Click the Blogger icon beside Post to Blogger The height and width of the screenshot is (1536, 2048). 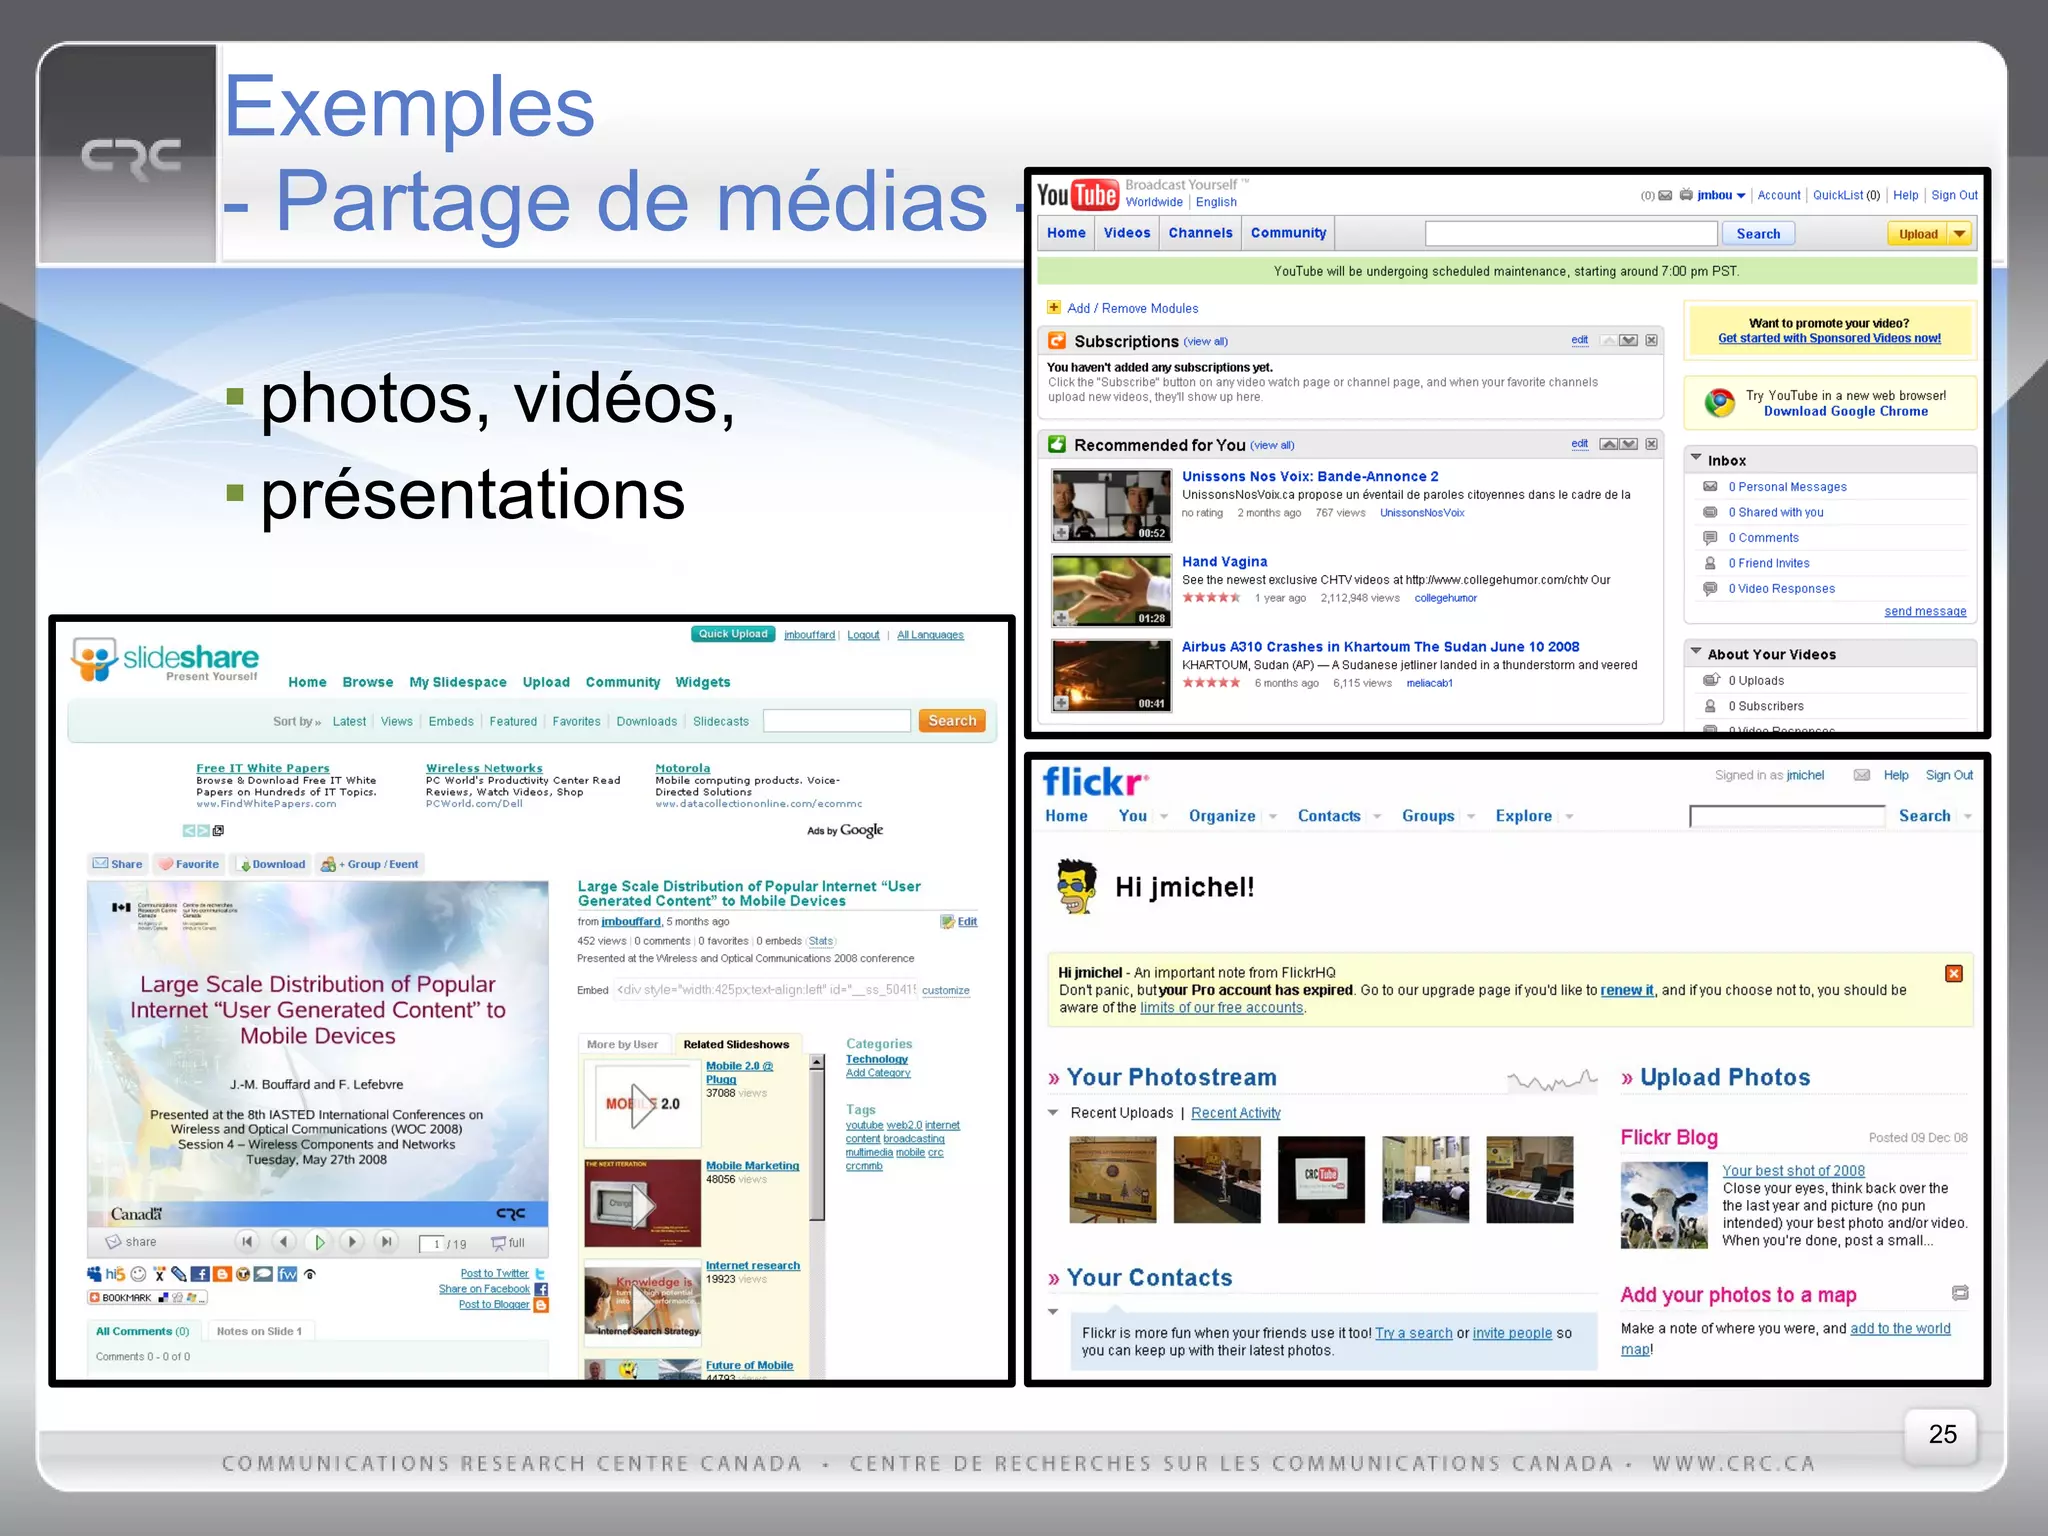click(541, 1305)
